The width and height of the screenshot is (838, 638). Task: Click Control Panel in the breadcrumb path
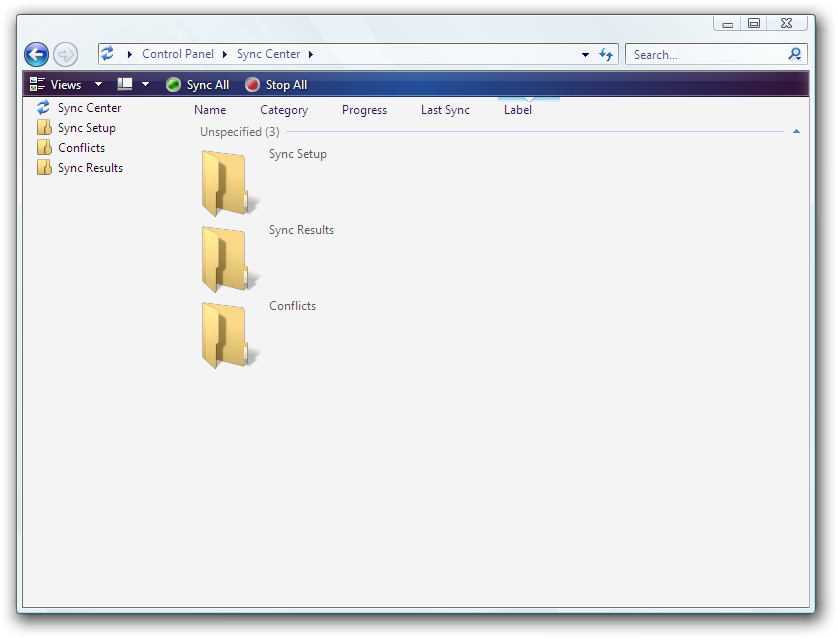point(178,54)
